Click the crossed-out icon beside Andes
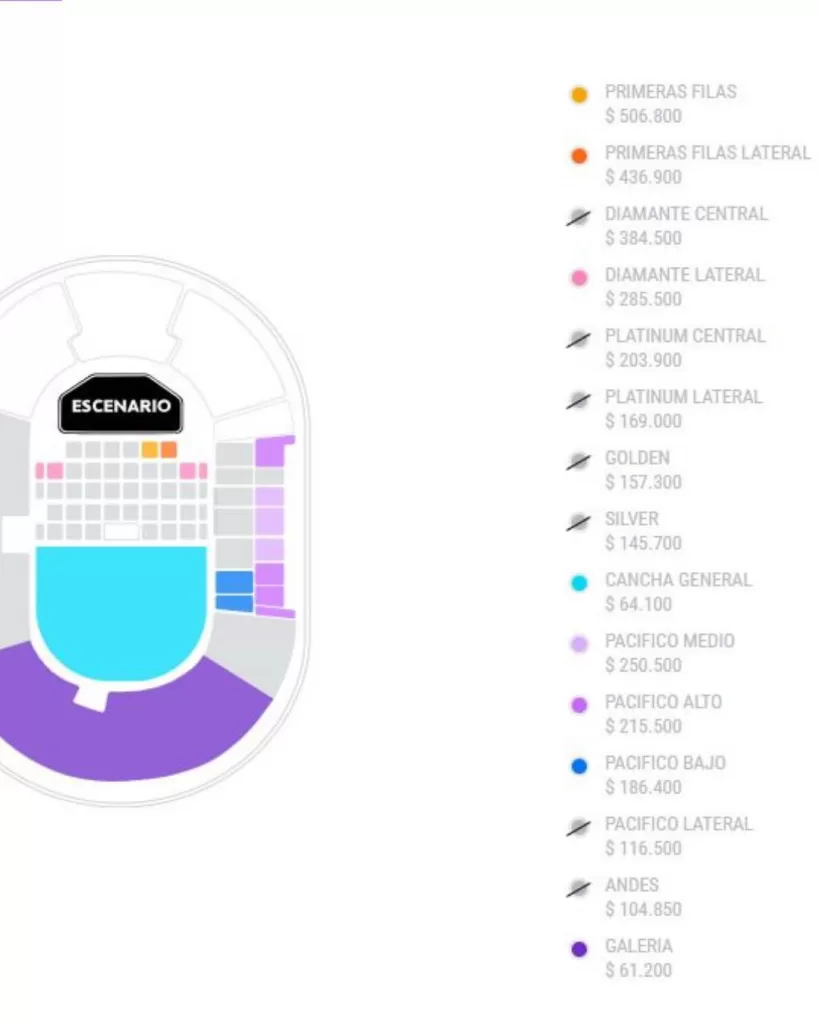819x1024 pixels. click(578, 888)
